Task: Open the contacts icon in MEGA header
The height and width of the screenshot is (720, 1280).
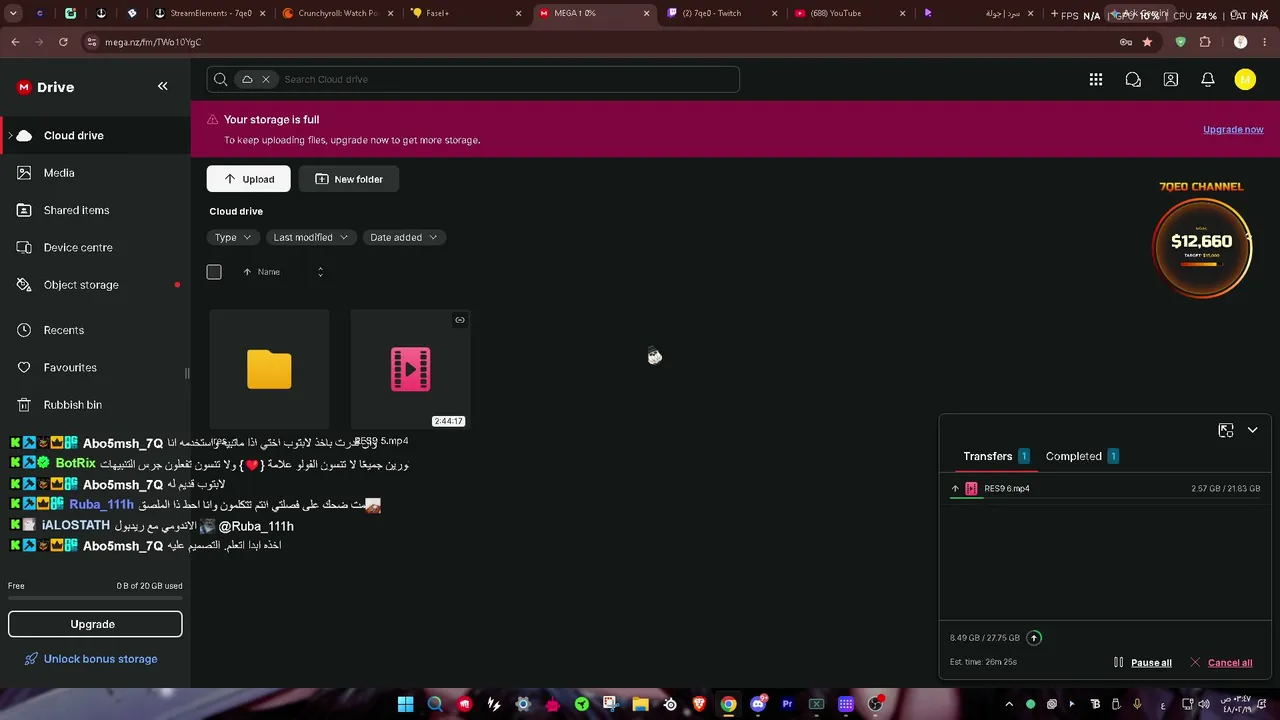Action: pyautogui.click(x=1171, y=80)
